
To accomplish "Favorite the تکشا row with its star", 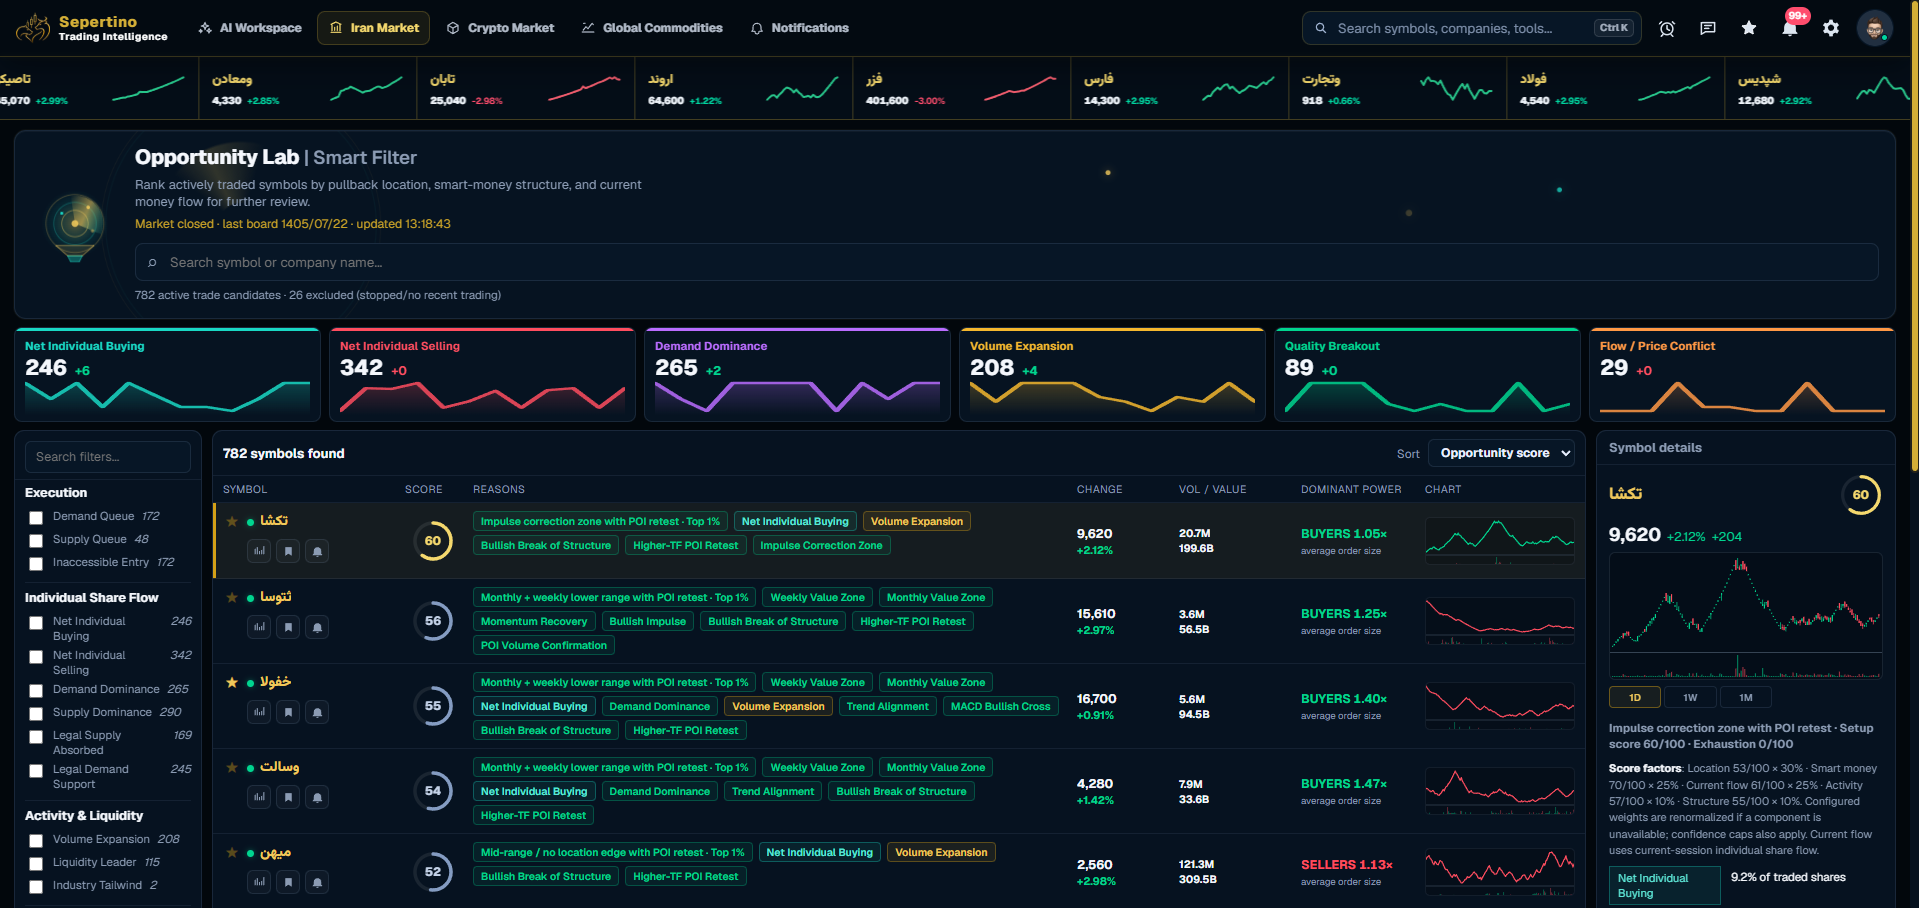I will 232,521.
